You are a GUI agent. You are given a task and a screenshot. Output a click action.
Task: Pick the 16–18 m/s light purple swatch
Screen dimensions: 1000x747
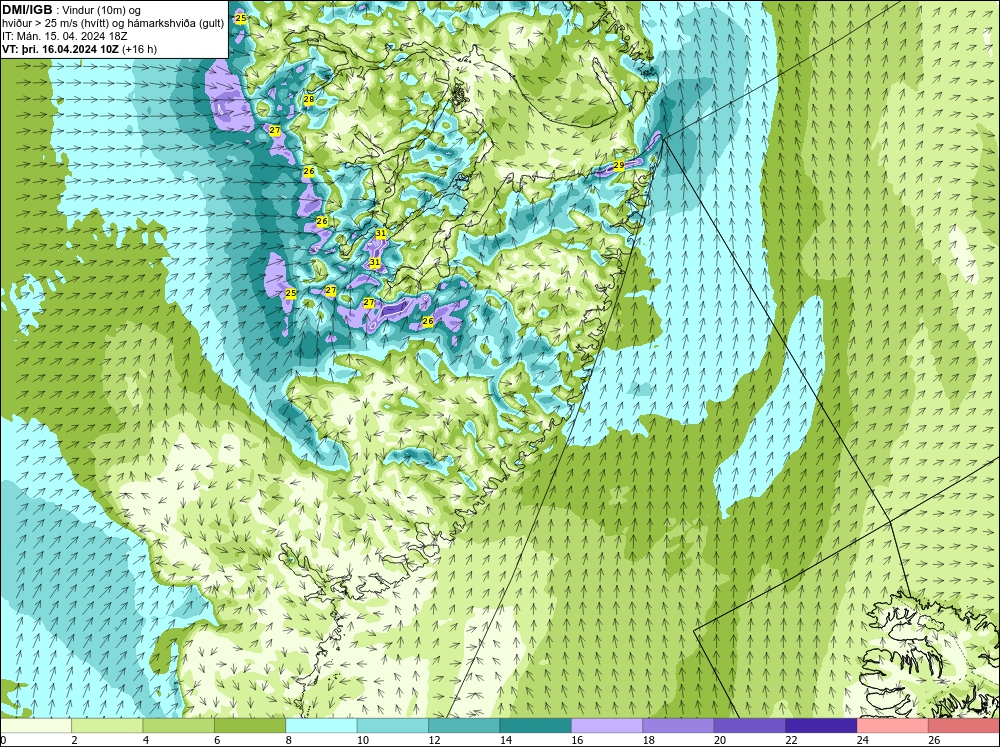[x=607, y=725]
